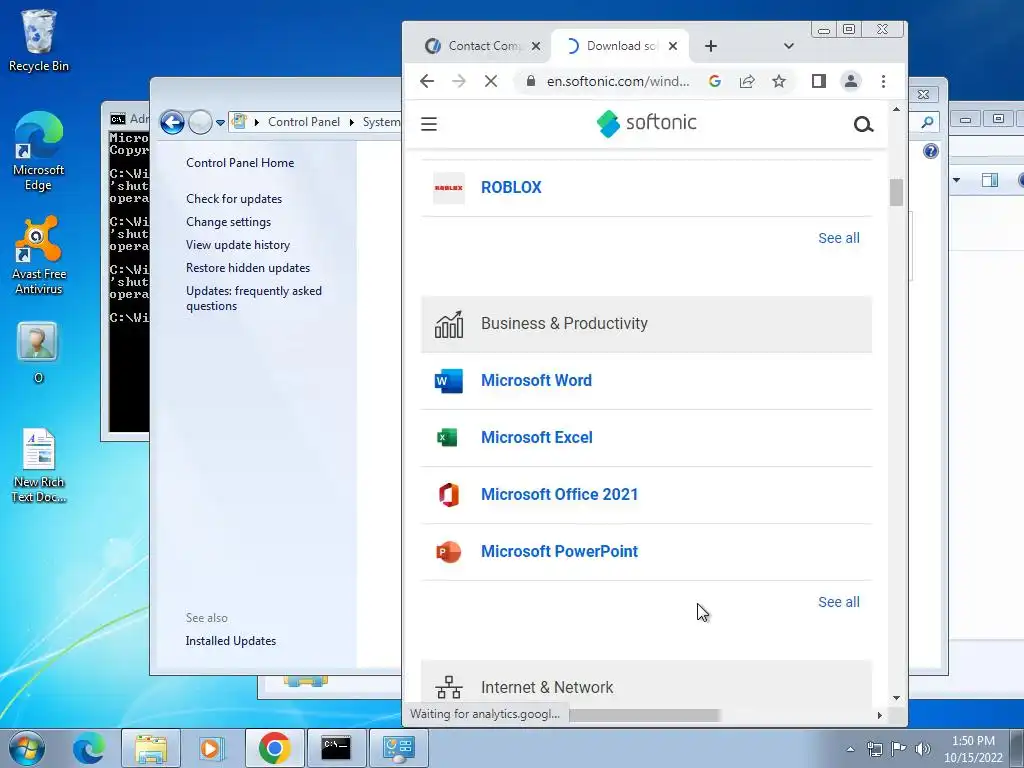Click the Microsoft Excel icon
Screen dimensions: 1024x768
click(x=447, y=438)
